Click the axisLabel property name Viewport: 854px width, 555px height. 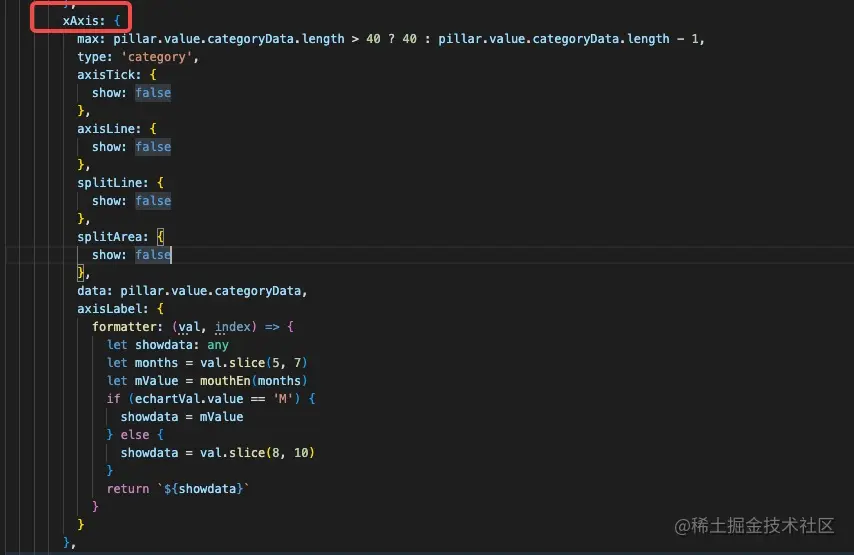109,309
